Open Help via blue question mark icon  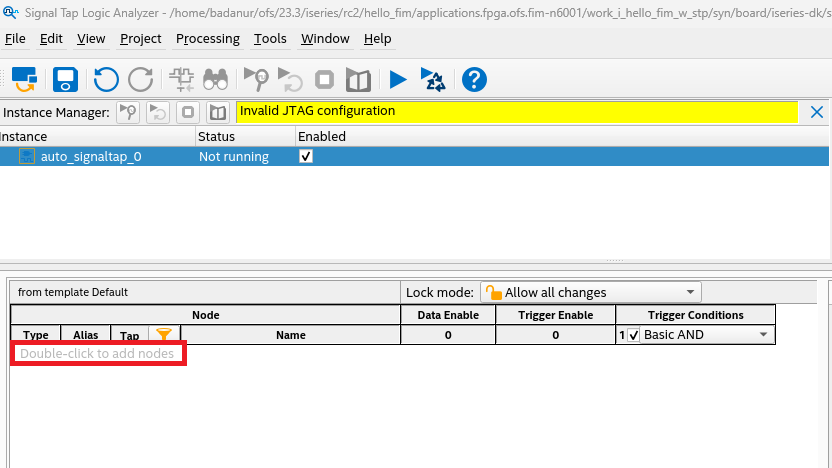(474, 79)
